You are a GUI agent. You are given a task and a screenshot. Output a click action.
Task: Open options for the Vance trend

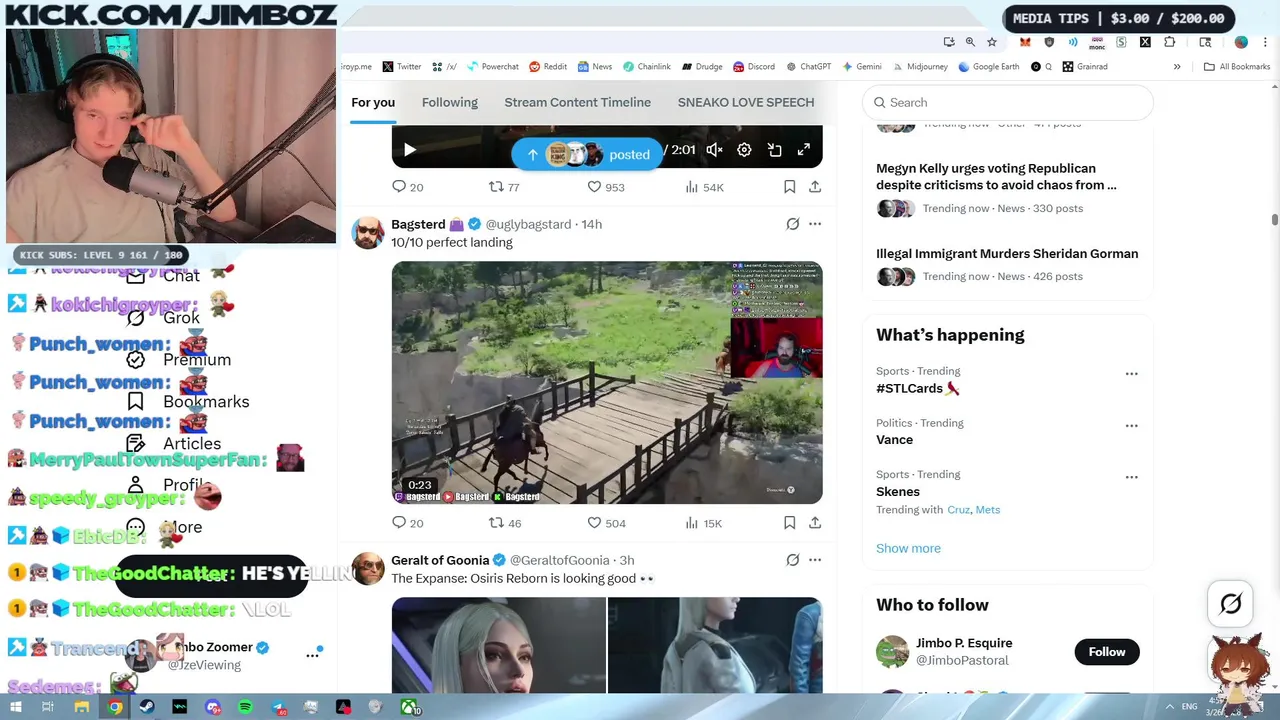pos(1131,426)
